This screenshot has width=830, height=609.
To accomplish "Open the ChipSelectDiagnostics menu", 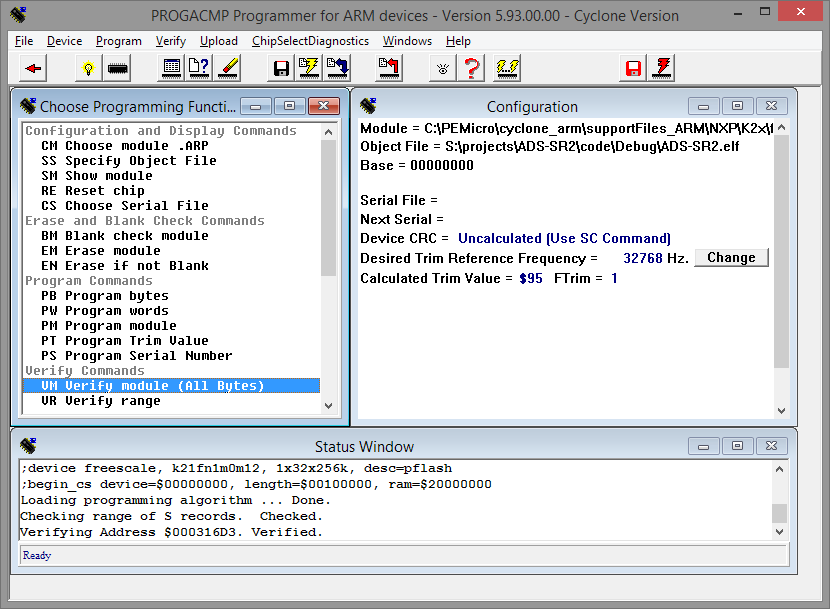I will [310, 41].
